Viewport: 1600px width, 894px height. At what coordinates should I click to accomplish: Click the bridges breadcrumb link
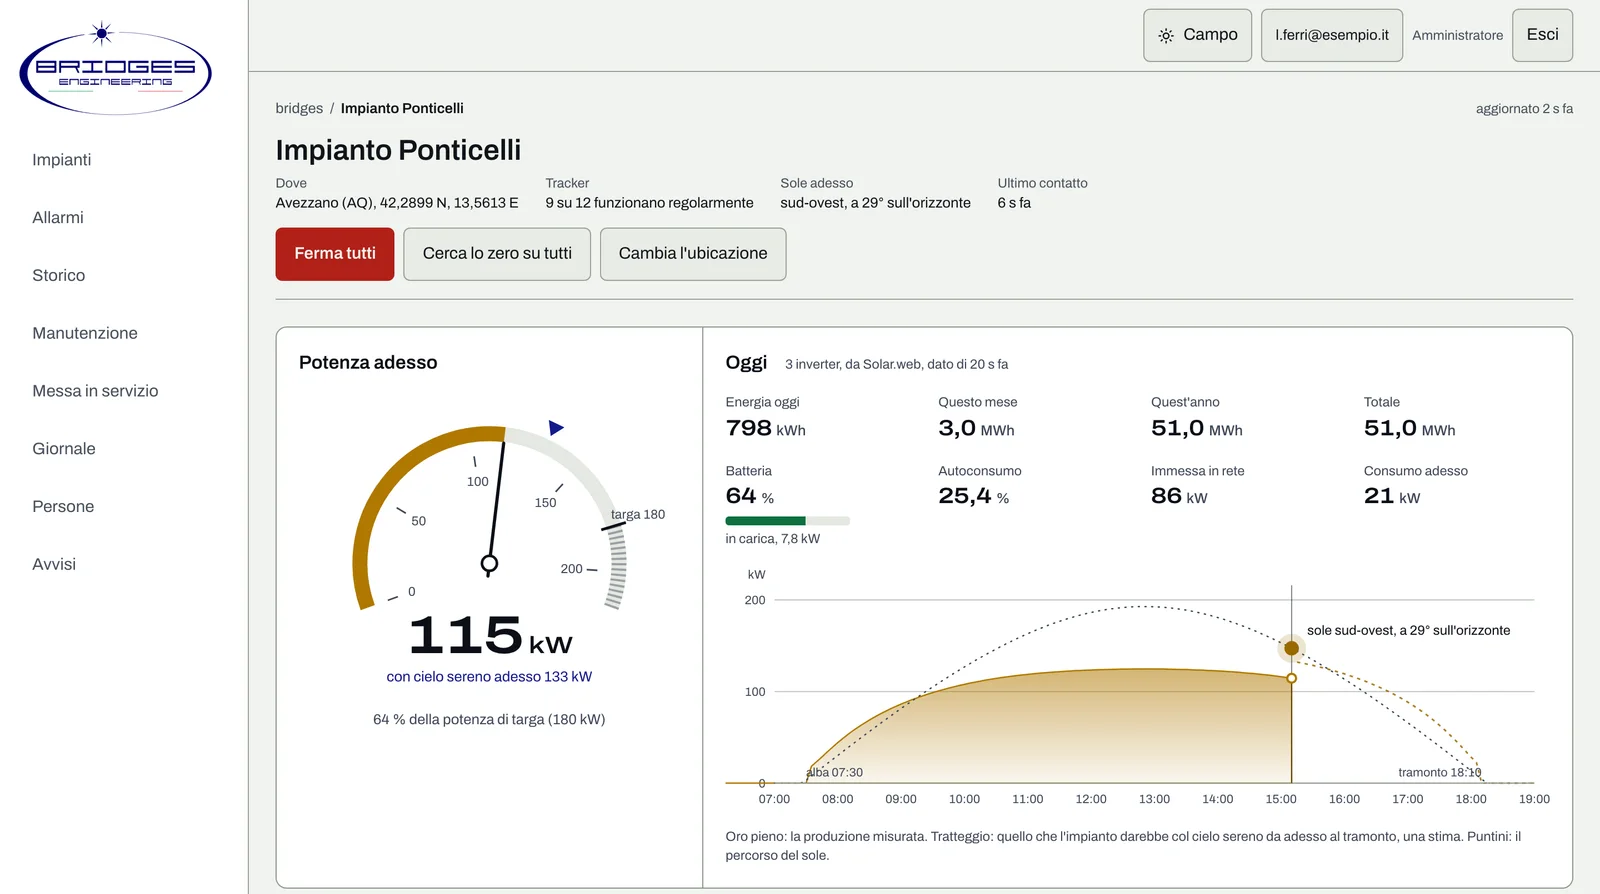click(299, 108)
